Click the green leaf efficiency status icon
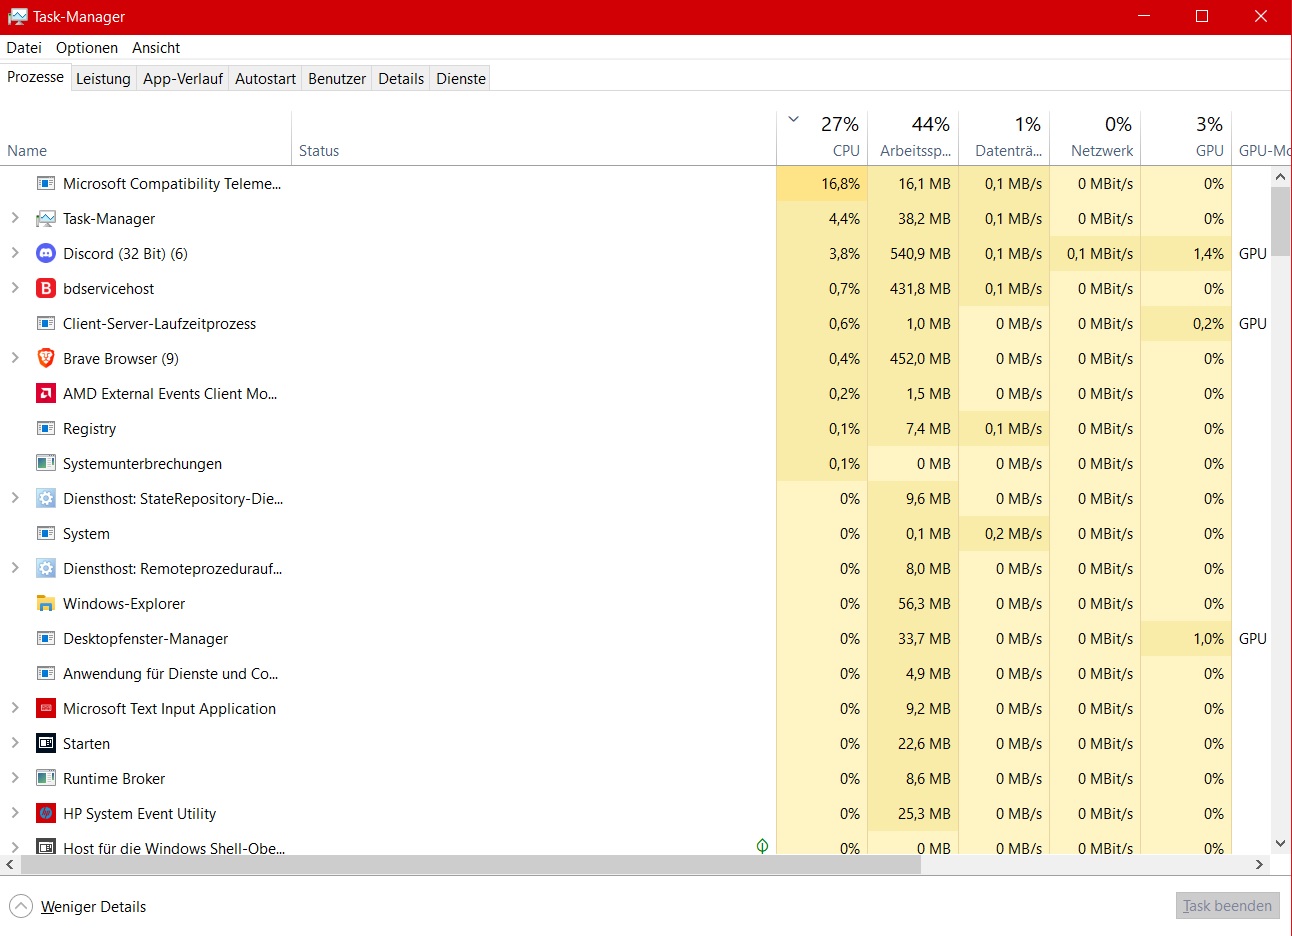Screen dimensions: 1292x936 pos(763,846)
